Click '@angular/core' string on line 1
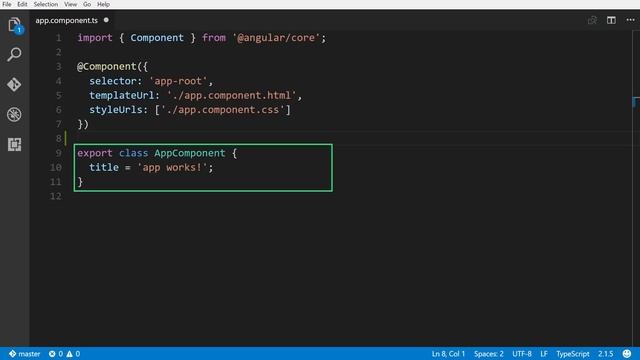Screen dimensions: 640x360 [x=276, y=38]
